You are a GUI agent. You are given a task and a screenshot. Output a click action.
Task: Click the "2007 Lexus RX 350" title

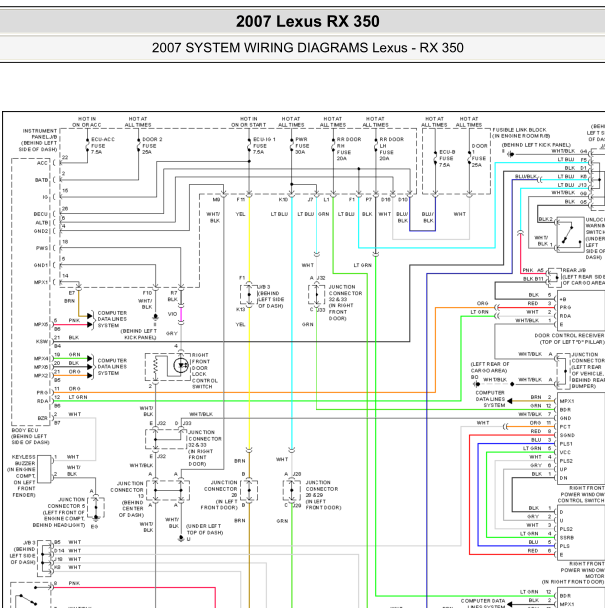(x=308, y=21)
